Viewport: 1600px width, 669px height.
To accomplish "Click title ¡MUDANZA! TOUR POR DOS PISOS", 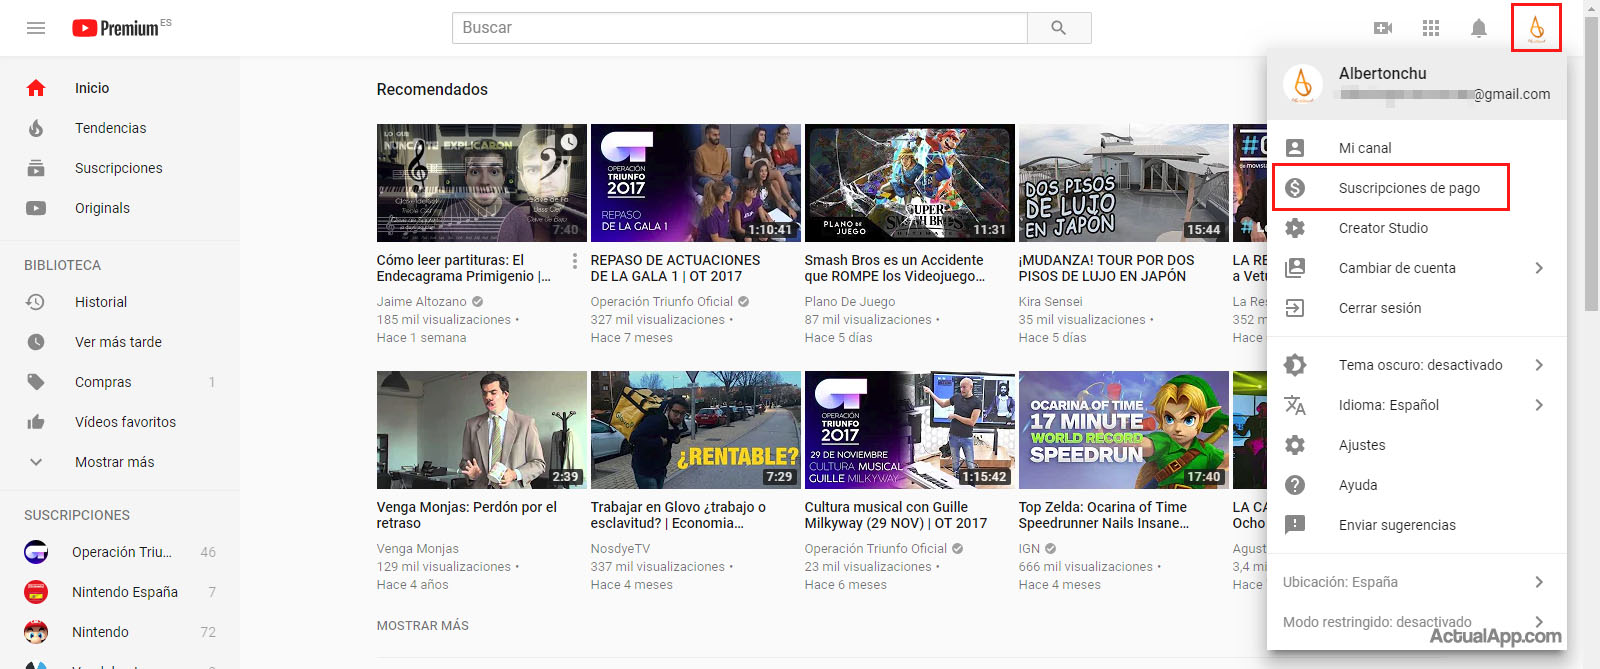I will point(1107,268).
